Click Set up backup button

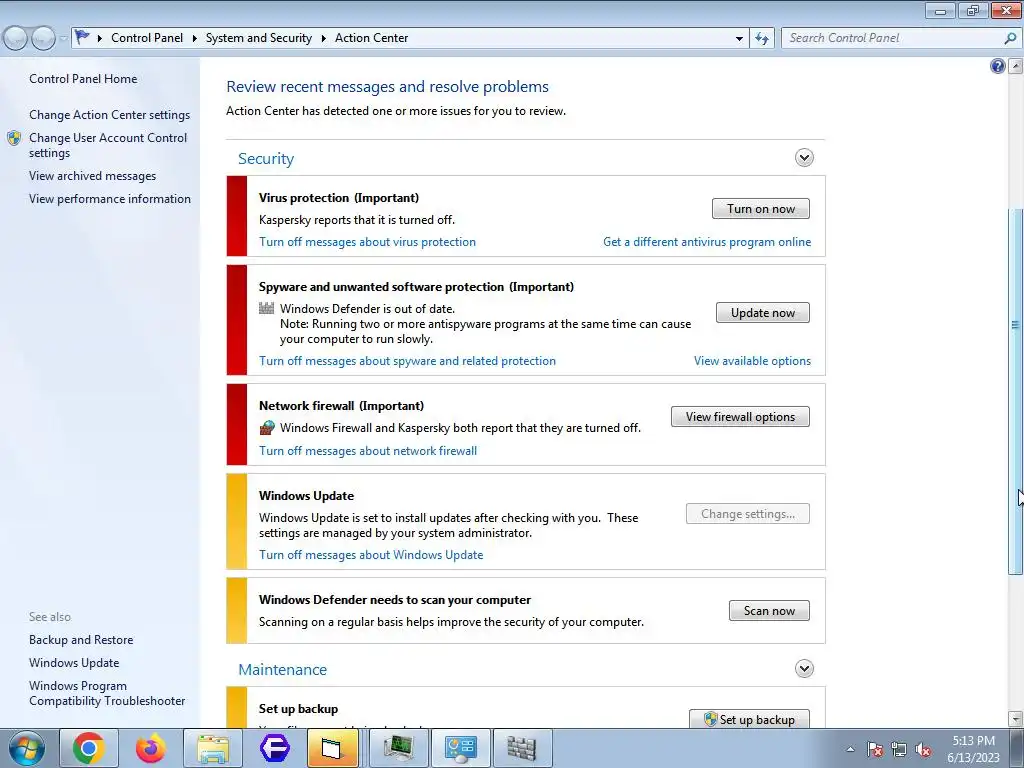[749, 719]
